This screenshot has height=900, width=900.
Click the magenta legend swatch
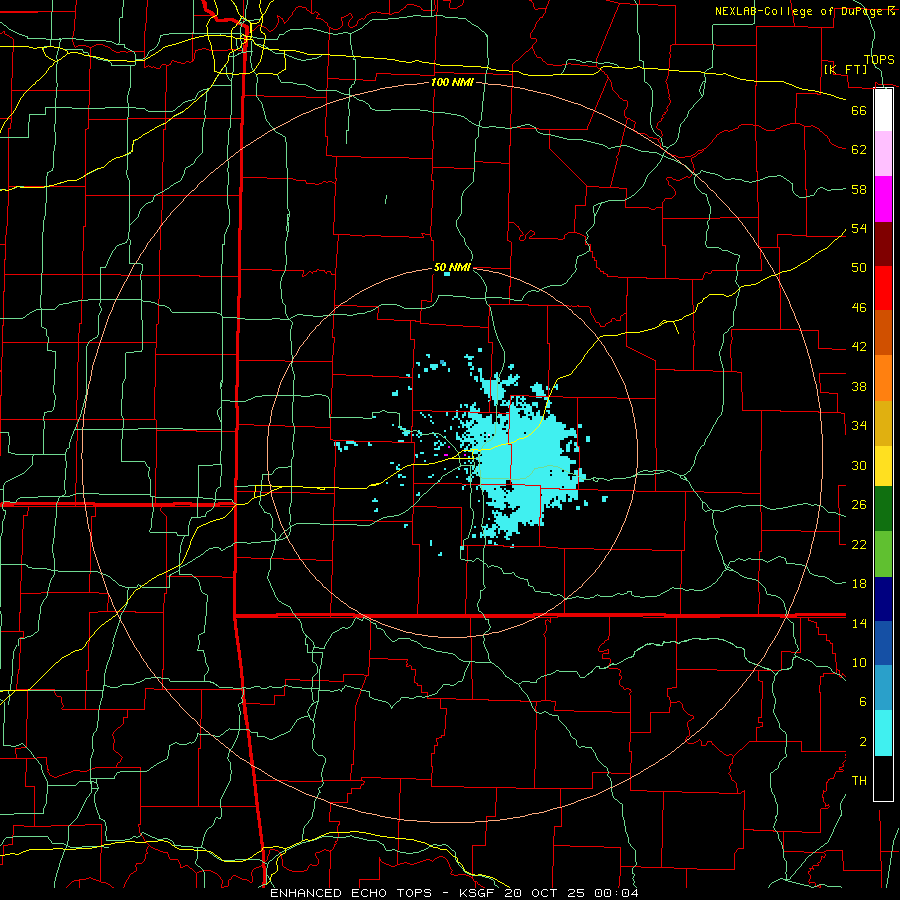pyautogui.click(x=883, y=199)
